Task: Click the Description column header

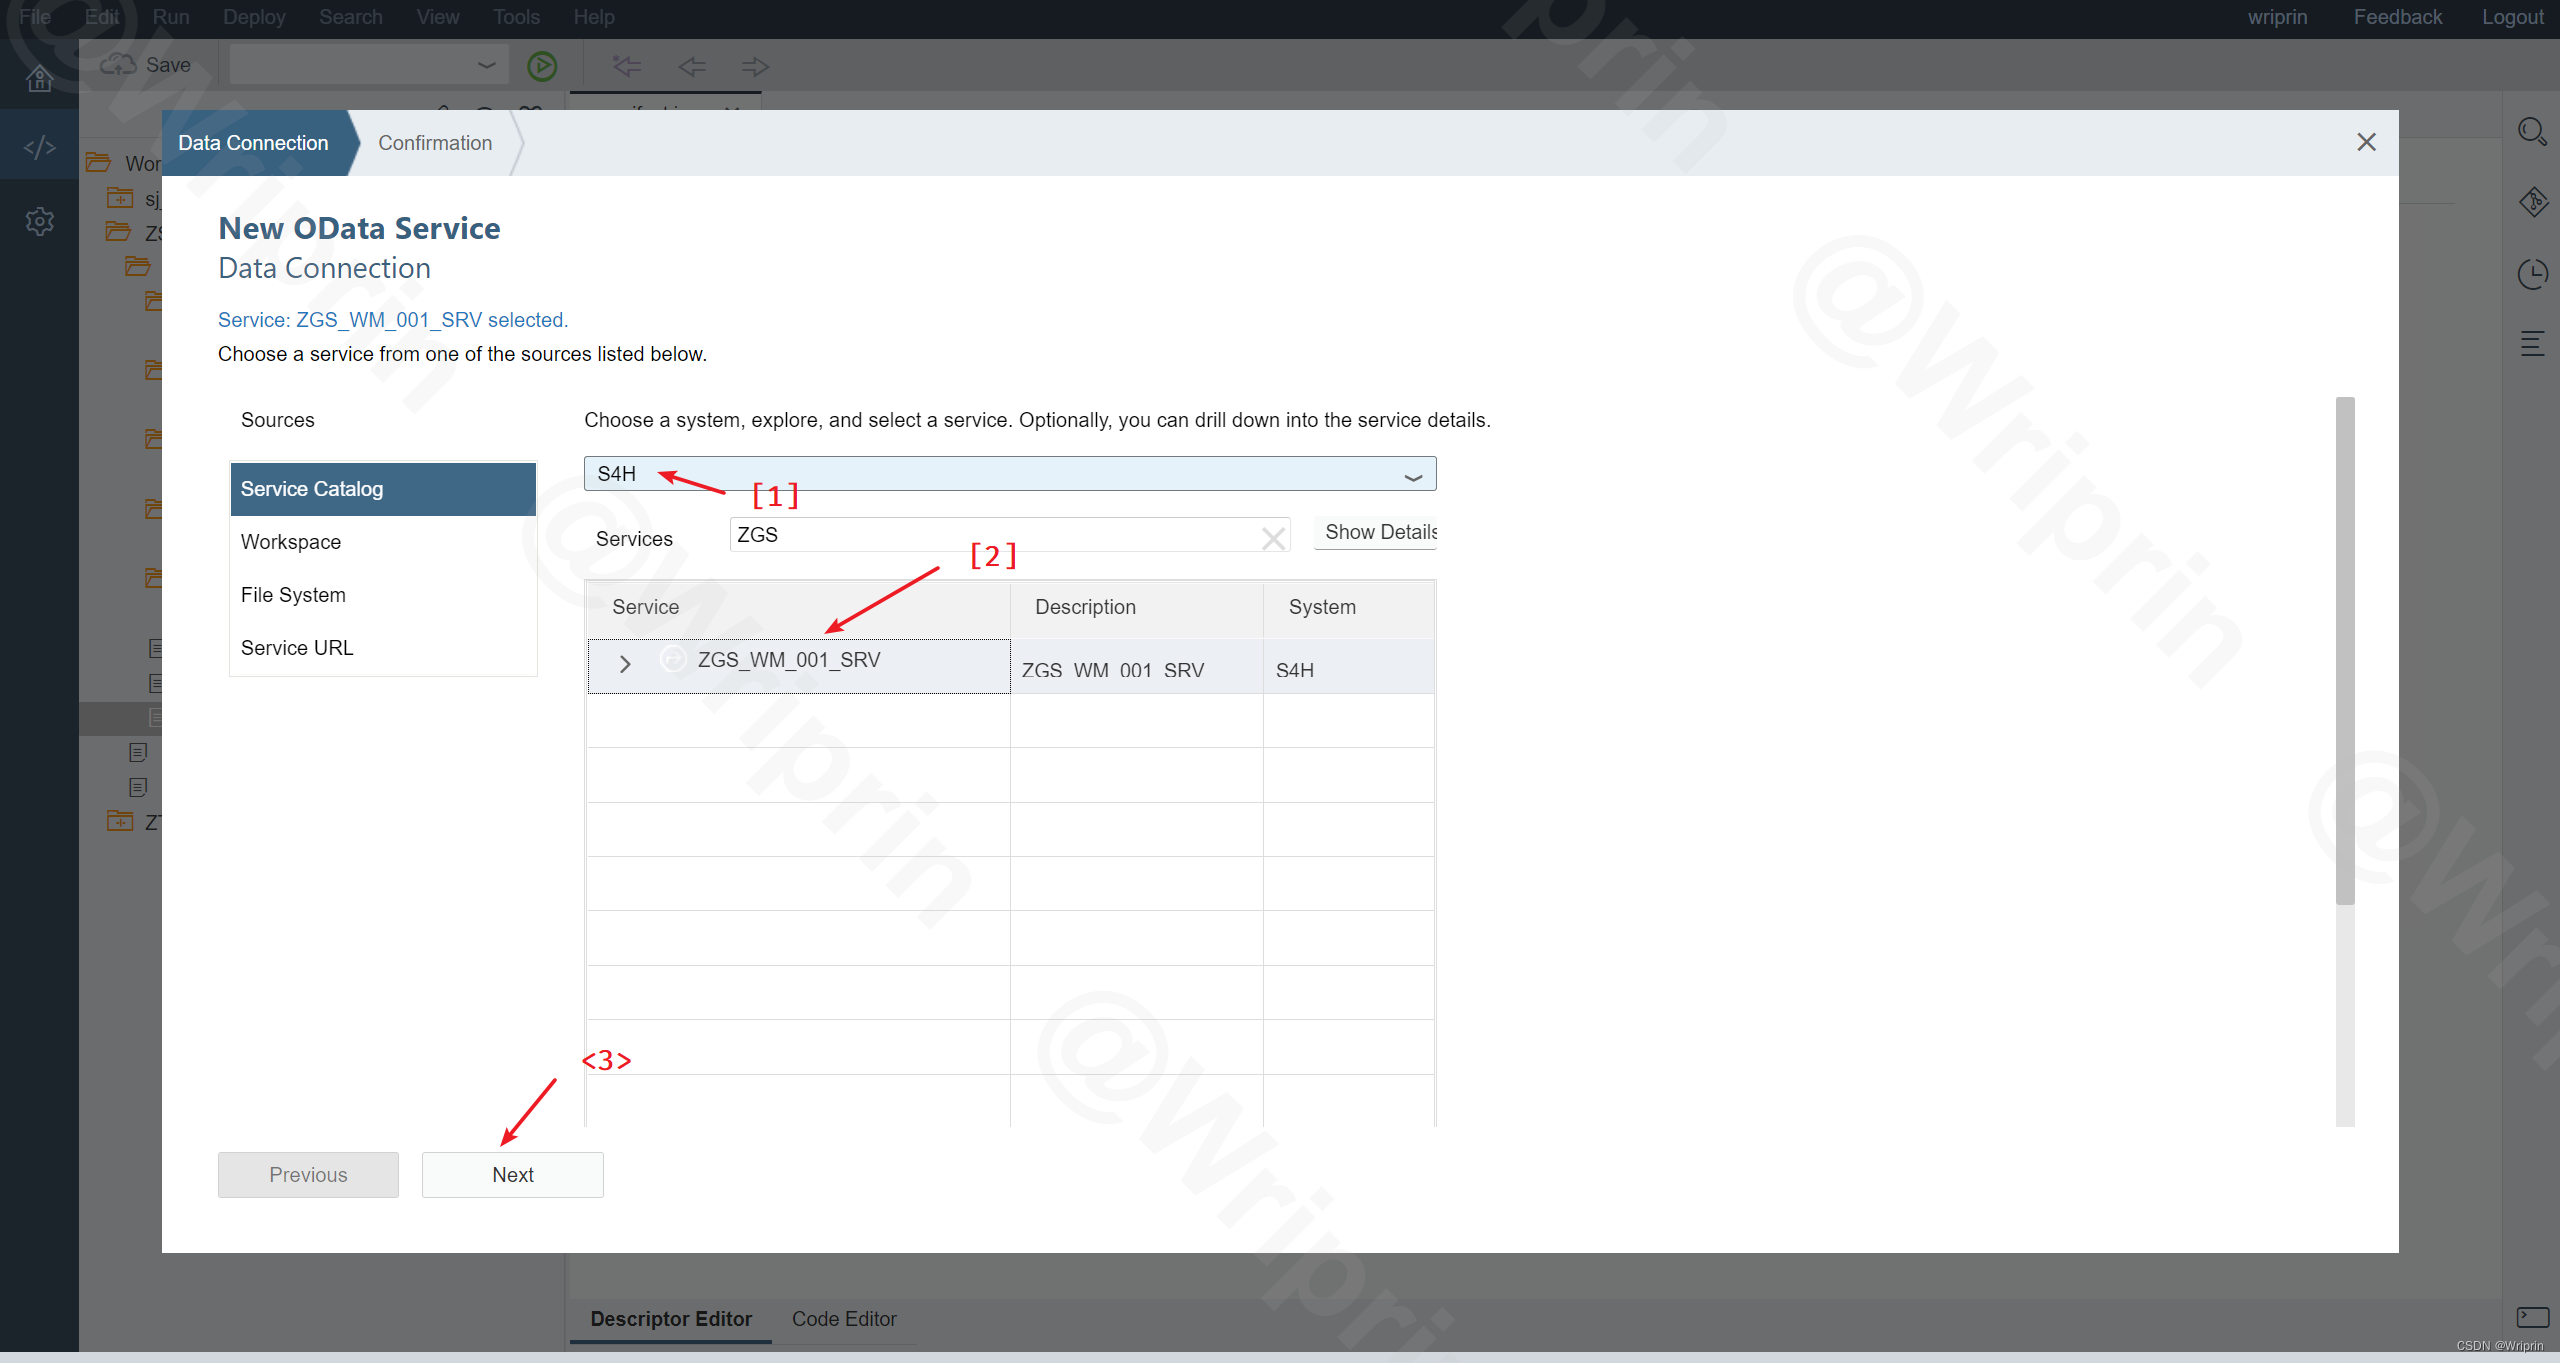Action: [1137, 607]
